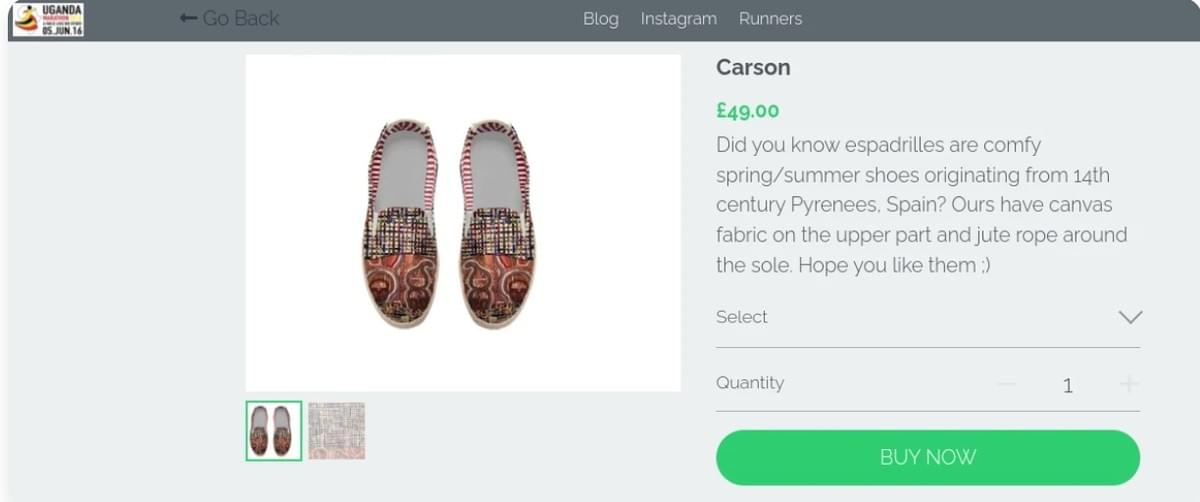Click the right shoe in the large product photo
The image size is (1200, 502).
point(499,225)
